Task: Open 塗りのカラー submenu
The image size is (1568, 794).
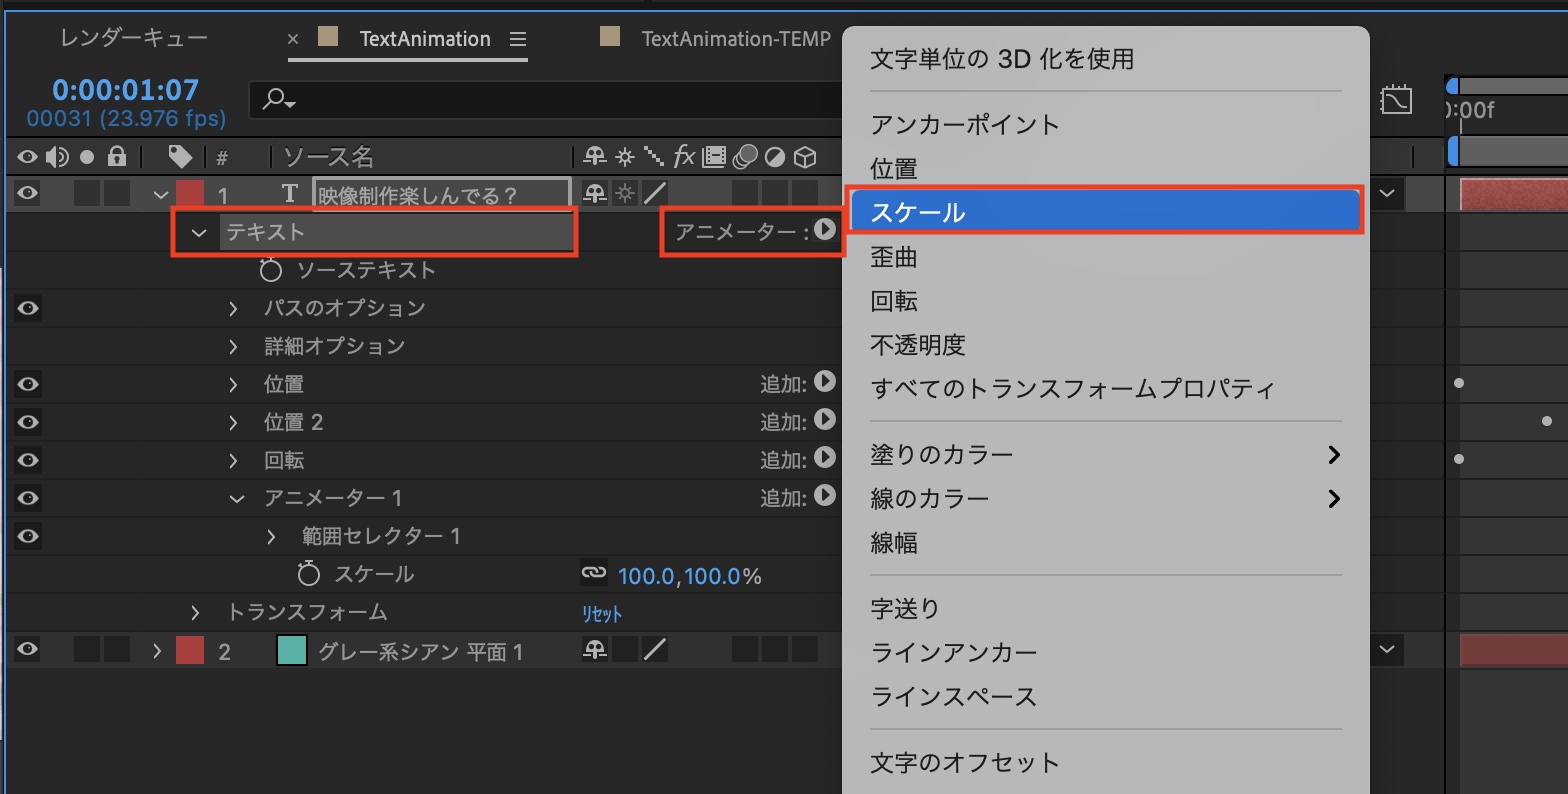Action: (x=1105, y=455)
